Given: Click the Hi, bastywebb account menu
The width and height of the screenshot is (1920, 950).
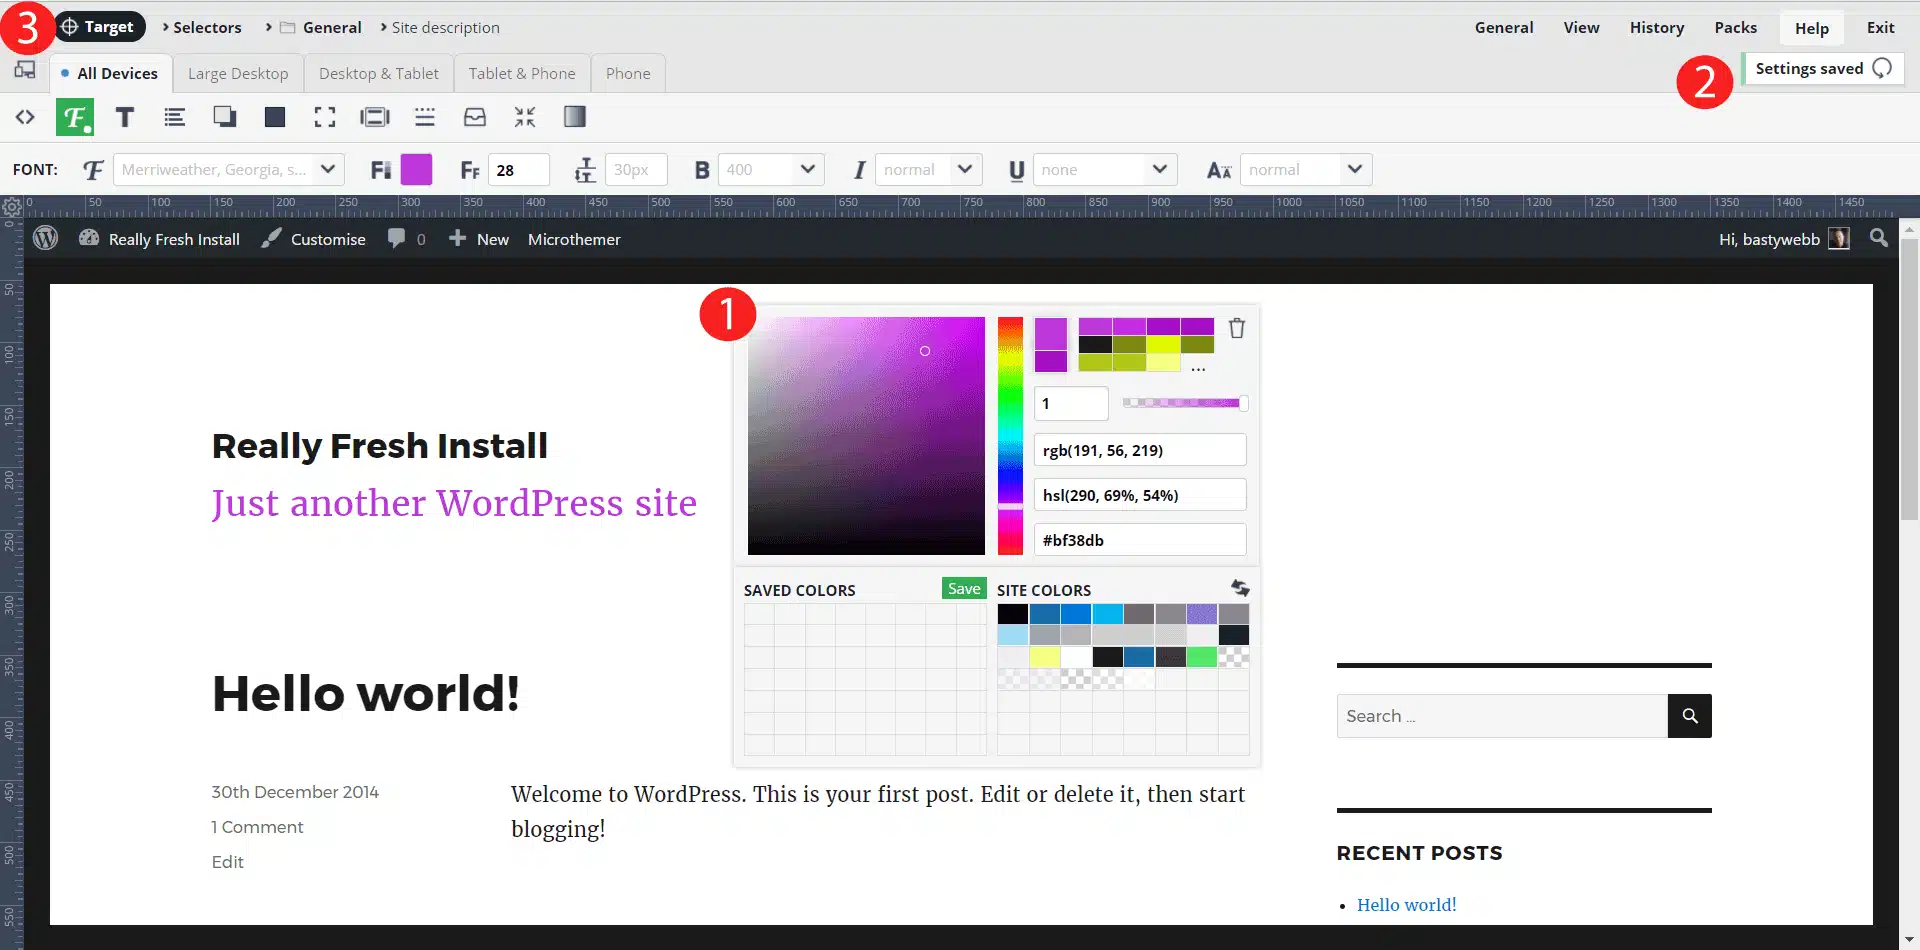Looking at the screenshot, I should click(1784, 239).
